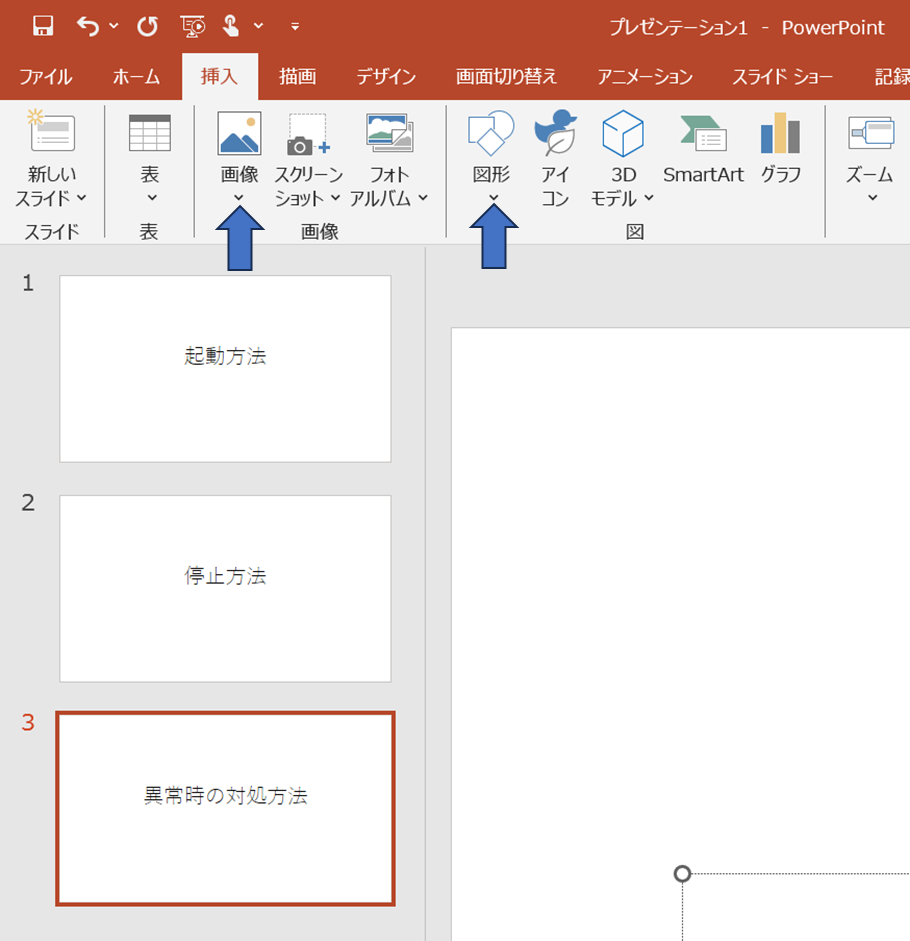The height and width of the screenshot is (941, 910).
Task: Switch to the デザイン tab
Action: [x=386, y=77]
